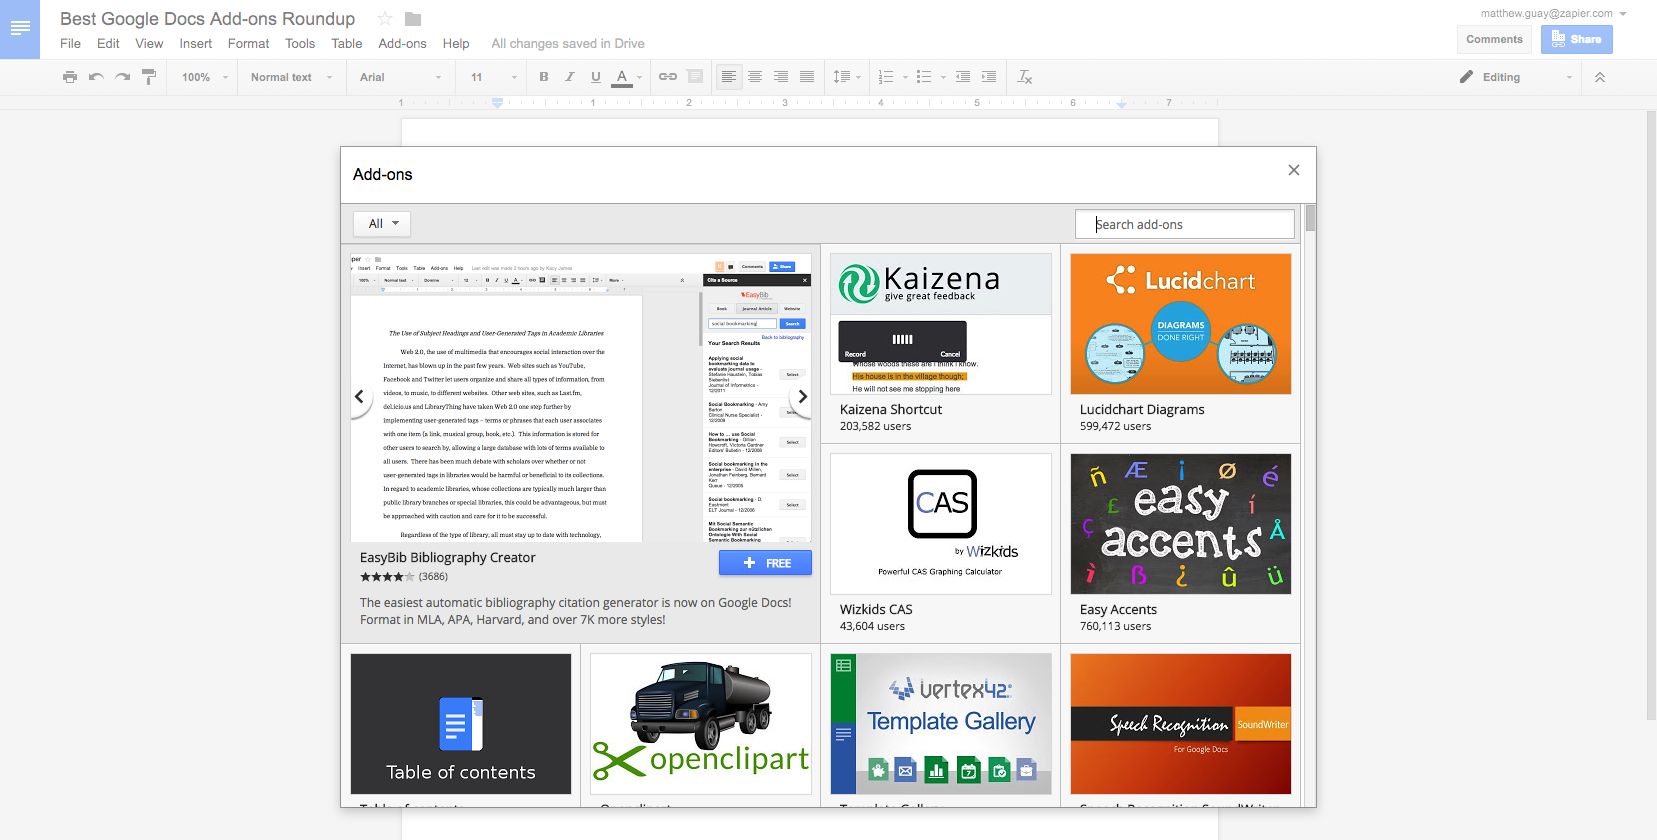Click the Search add-ons field

coord(1185,224)
